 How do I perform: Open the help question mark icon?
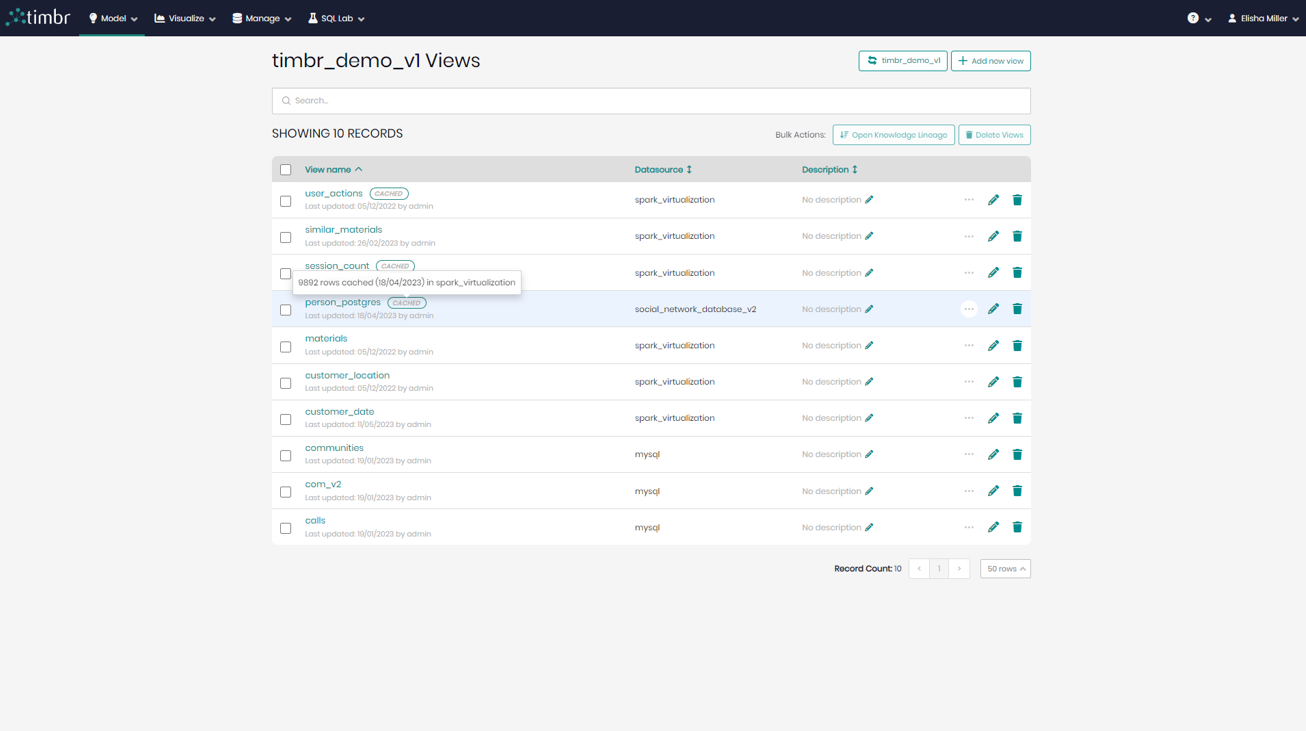point(1194,17)
